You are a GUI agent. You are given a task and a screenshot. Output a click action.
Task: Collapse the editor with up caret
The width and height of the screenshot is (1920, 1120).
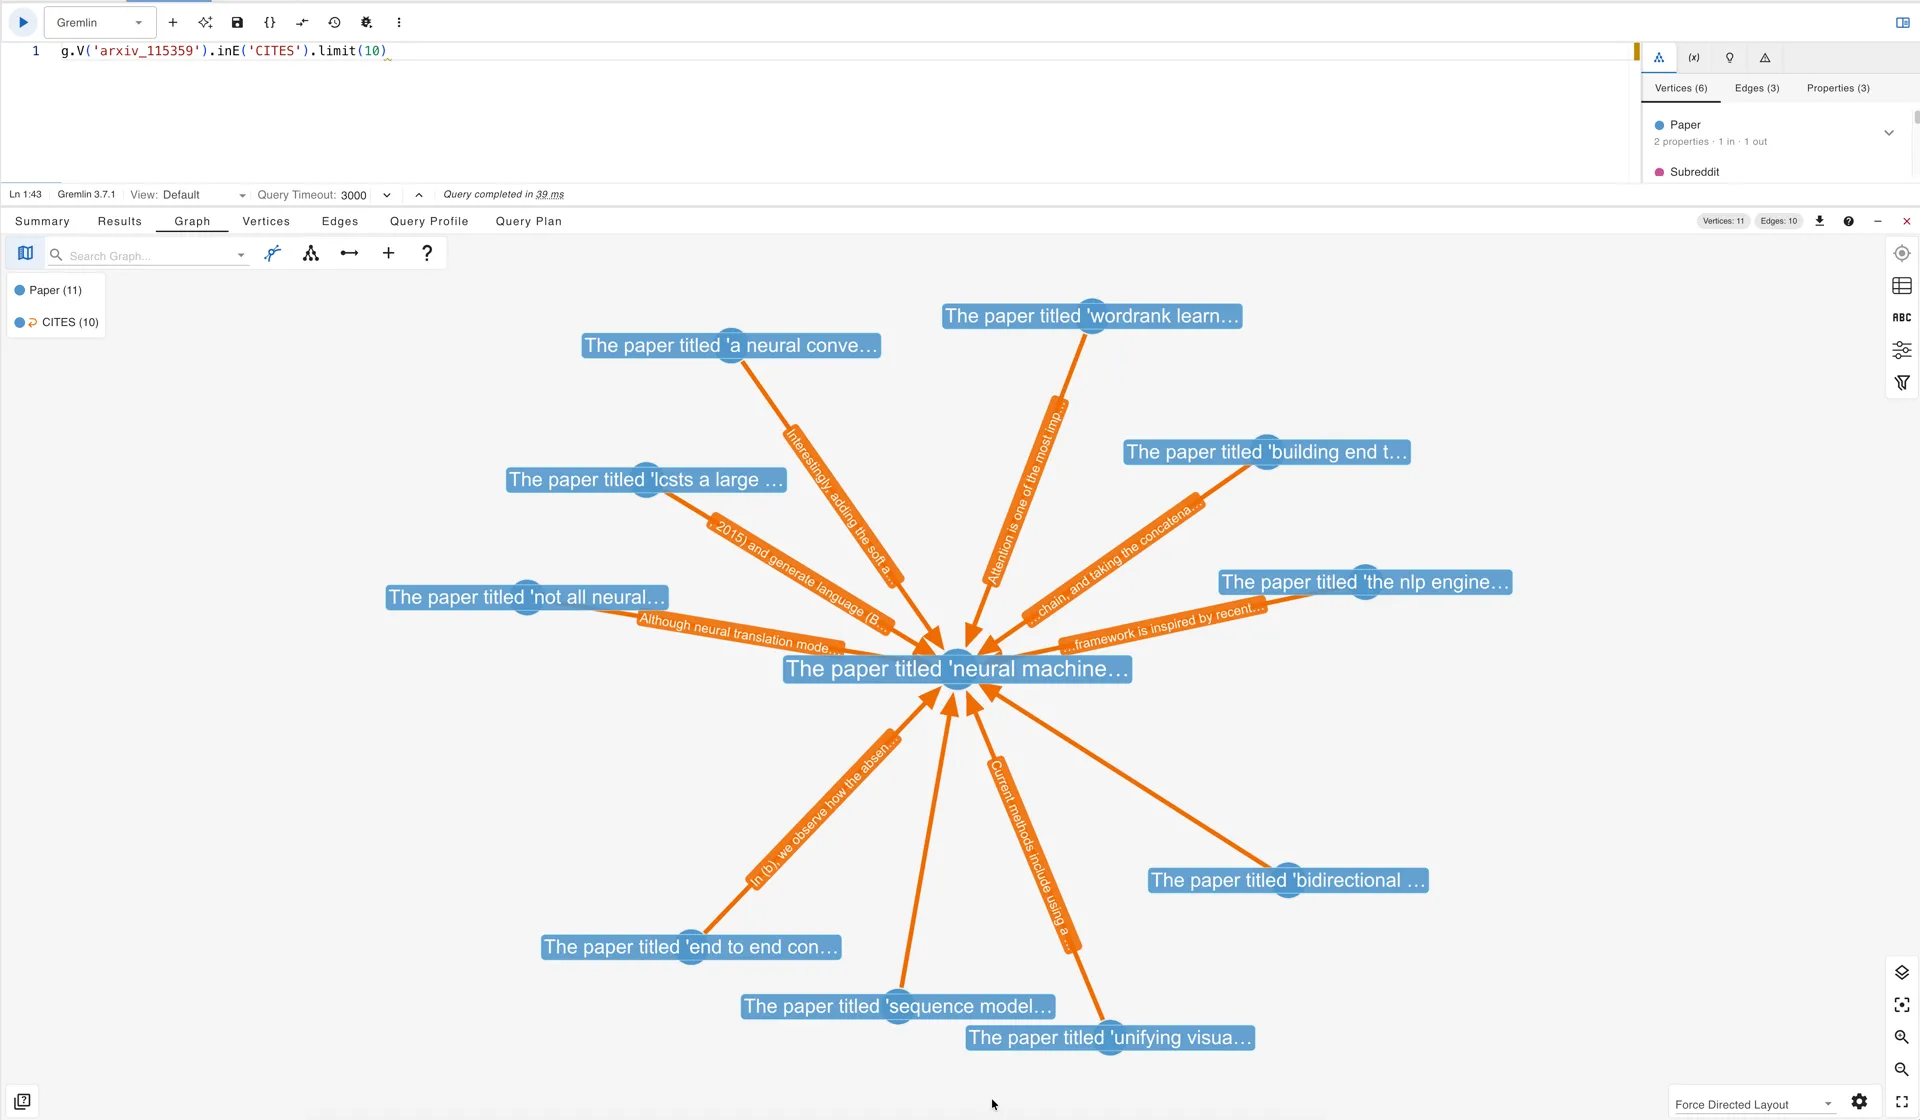pyautogui.click(x=419, y=195)
